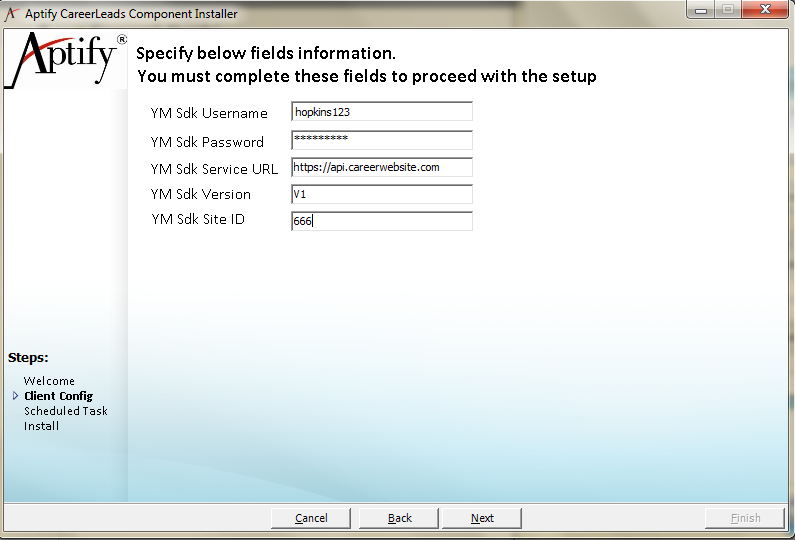
Task: Click the window title 'Aptify CareerLeads Component Installer'
Action: click(x=131, y=14)
